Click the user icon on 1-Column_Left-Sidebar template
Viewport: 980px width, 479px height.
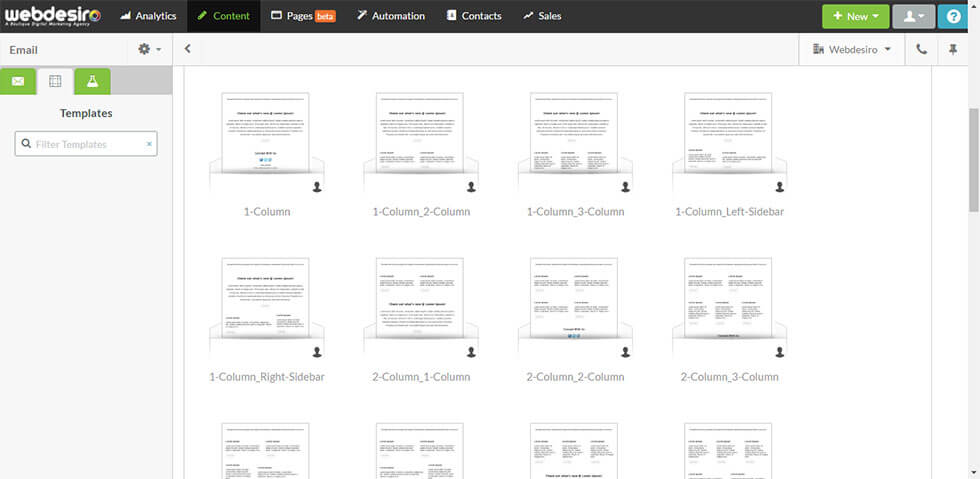[779, 187]
